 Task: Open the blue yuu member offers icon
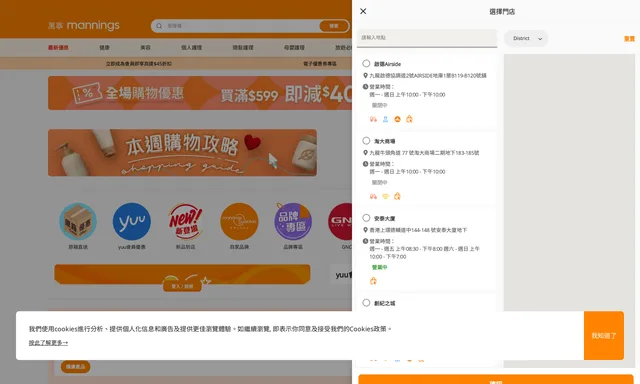tap(131, 222)
